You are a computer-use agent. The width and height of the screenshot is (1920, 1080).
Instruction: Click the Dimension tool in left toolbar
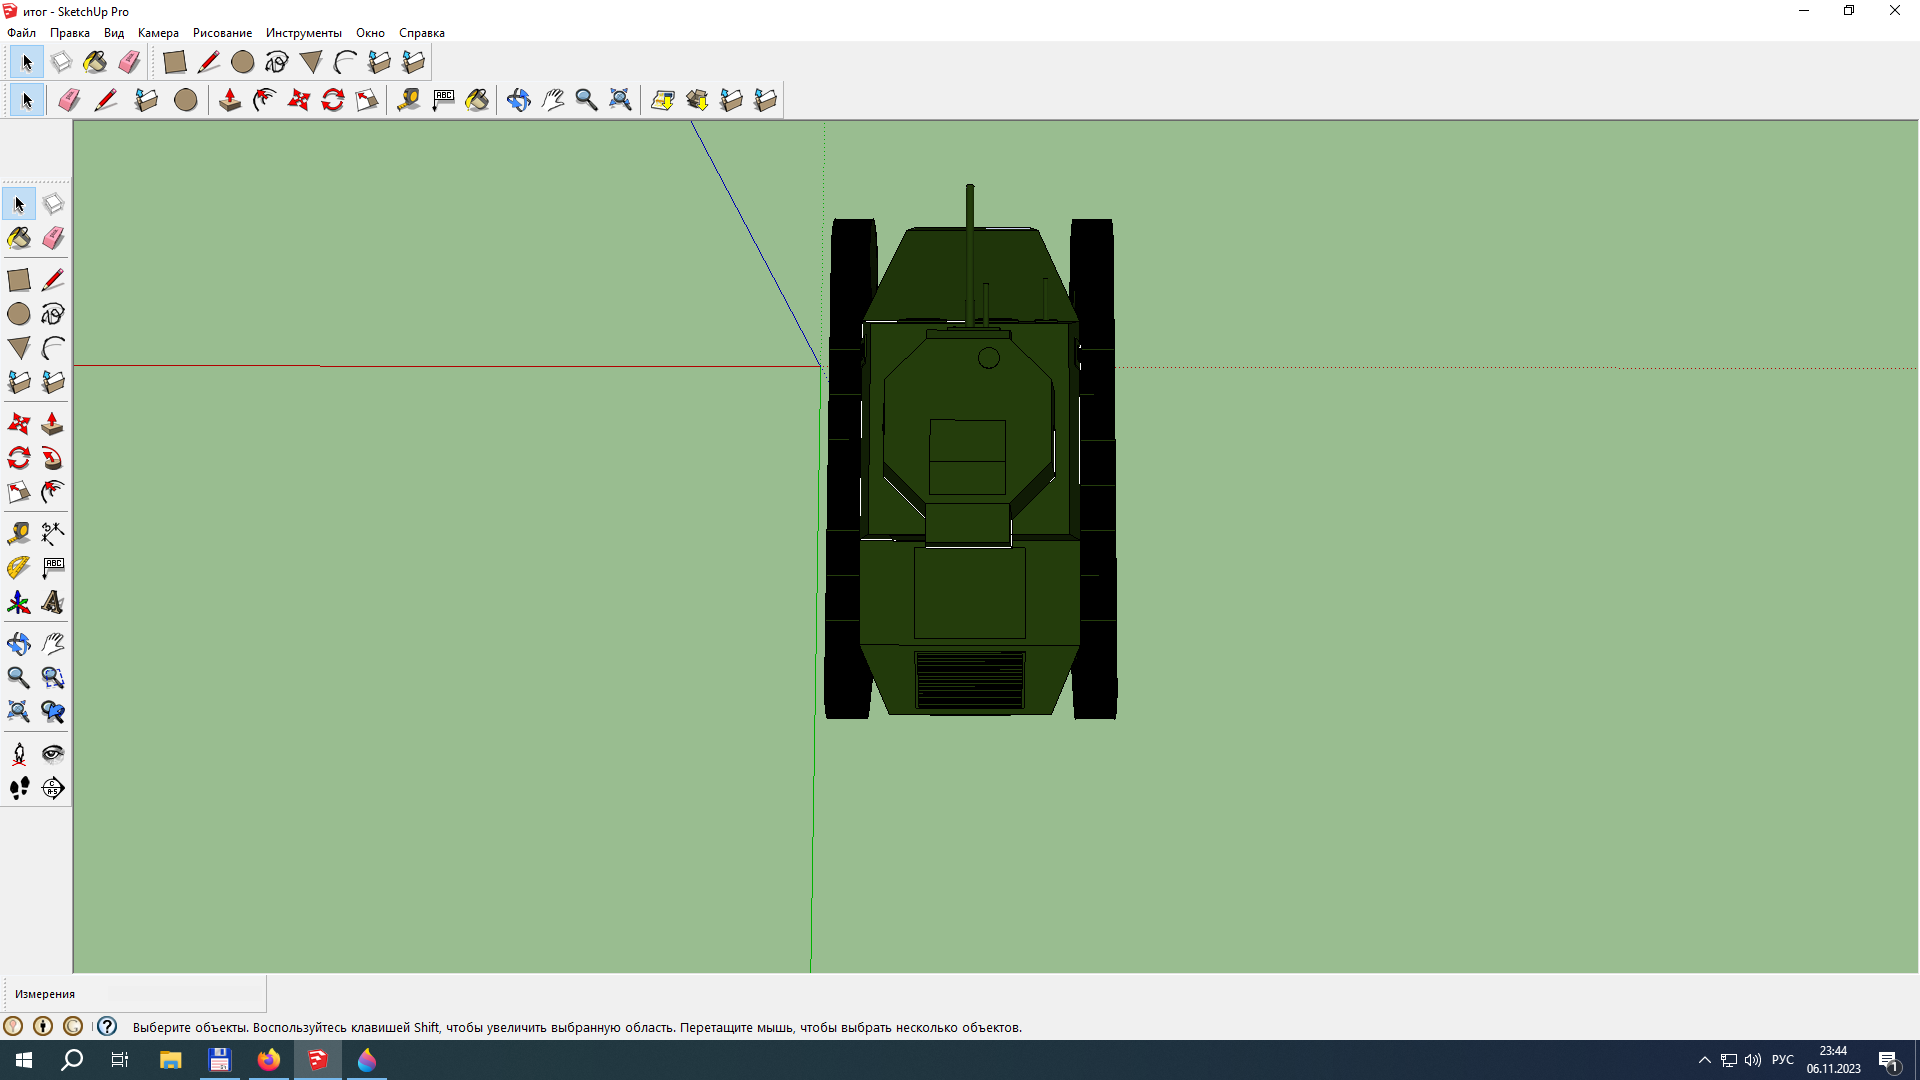pyautogui.click(x=53, y=533)
